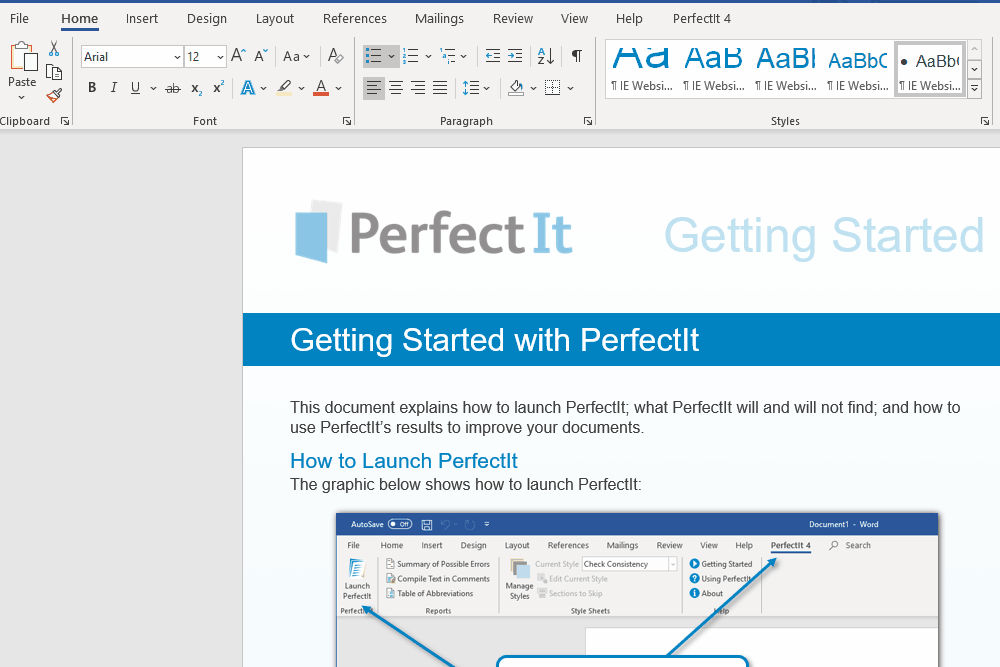Switch to the Mailings tab
The image size is (1000, 667).
[x=439, y=18]
